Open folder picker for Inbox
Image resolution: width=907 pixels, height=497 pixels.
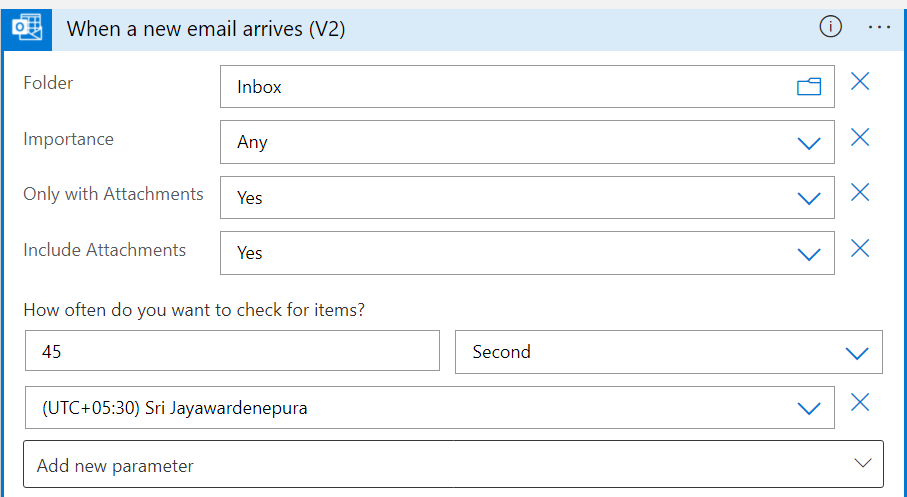(x=808, y=87)
